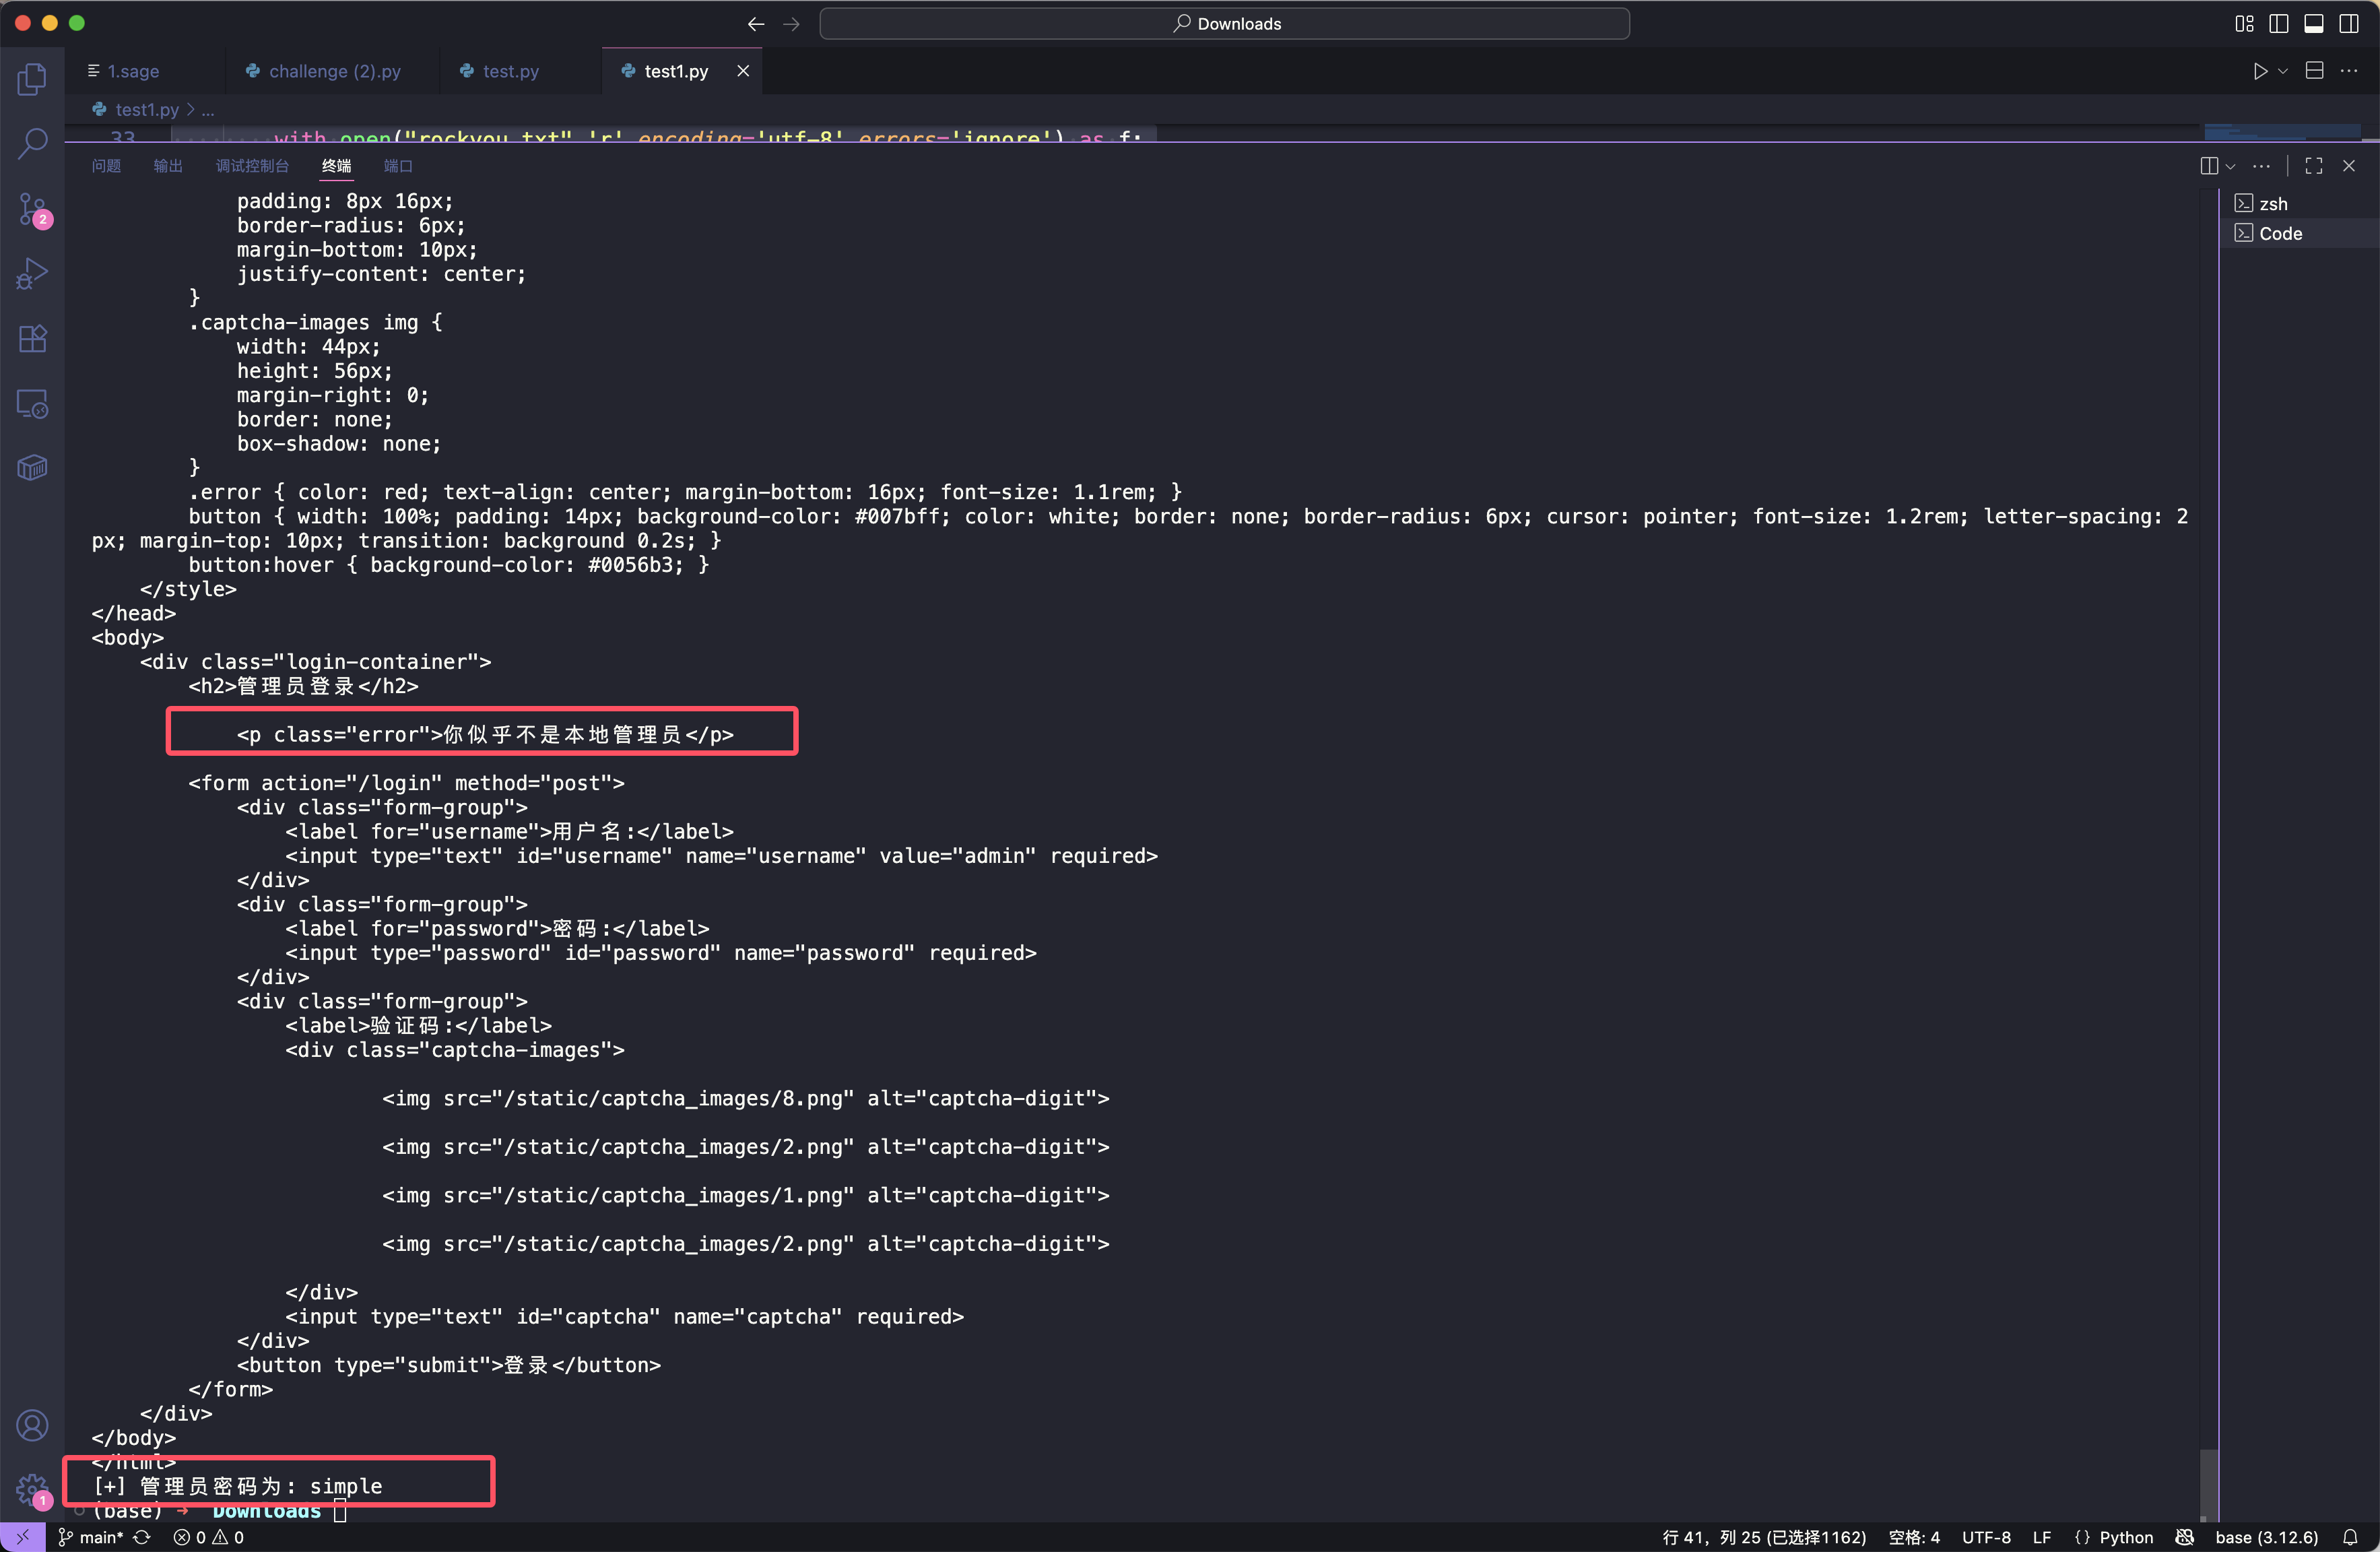Toggle primary sidebar visibility in title bar
Viewport: 2380px width, 1552px height.
(x=2279, y=24)
